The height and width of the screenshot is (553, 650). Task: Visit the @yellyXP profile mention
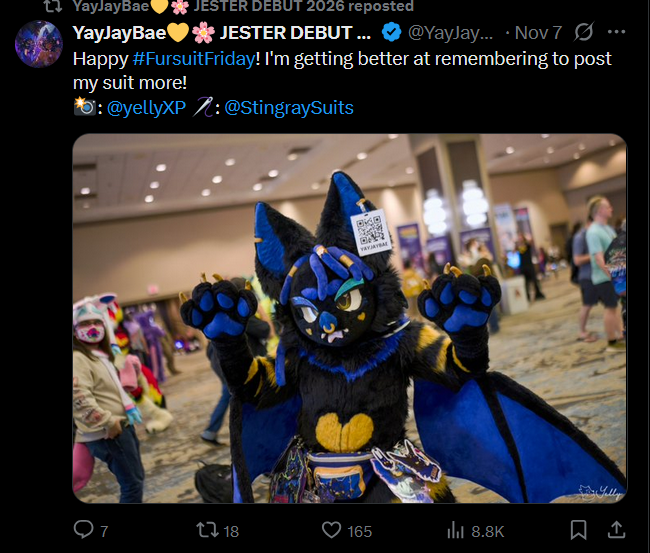pyautogui.click(x=146, y=108)
